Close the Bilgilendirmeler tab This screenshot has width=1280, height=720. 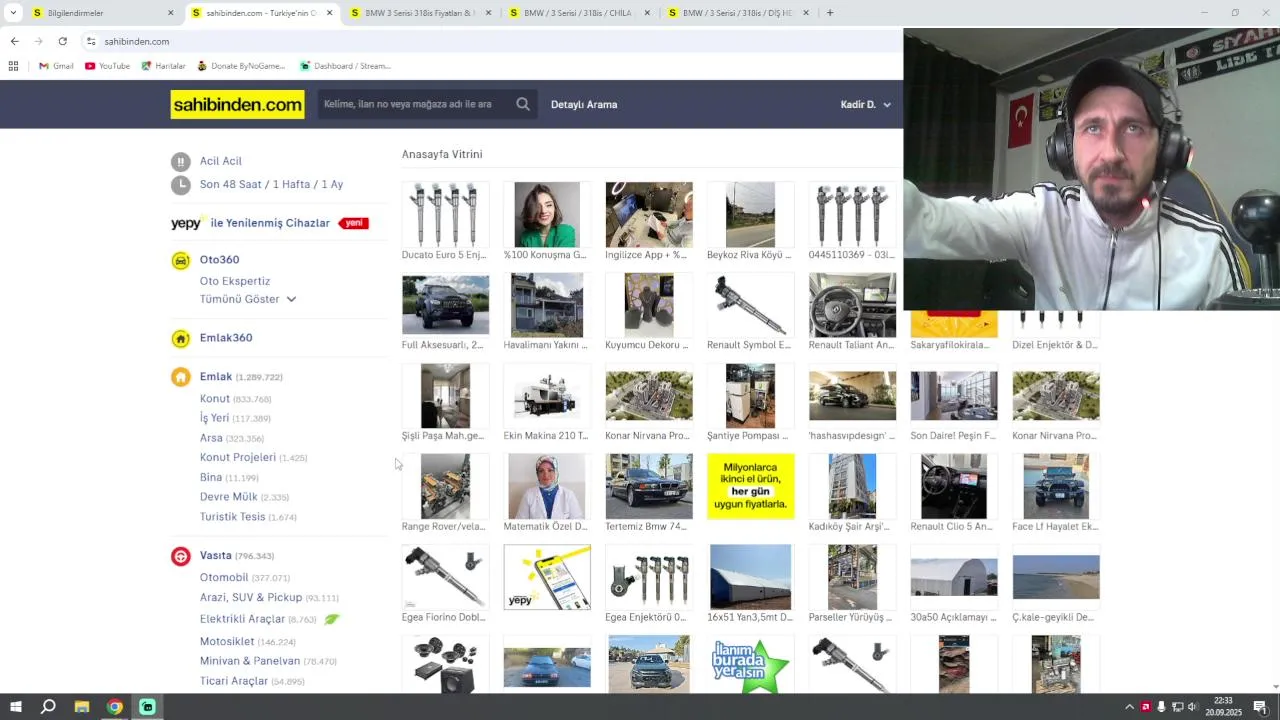[x=170, y=13]
